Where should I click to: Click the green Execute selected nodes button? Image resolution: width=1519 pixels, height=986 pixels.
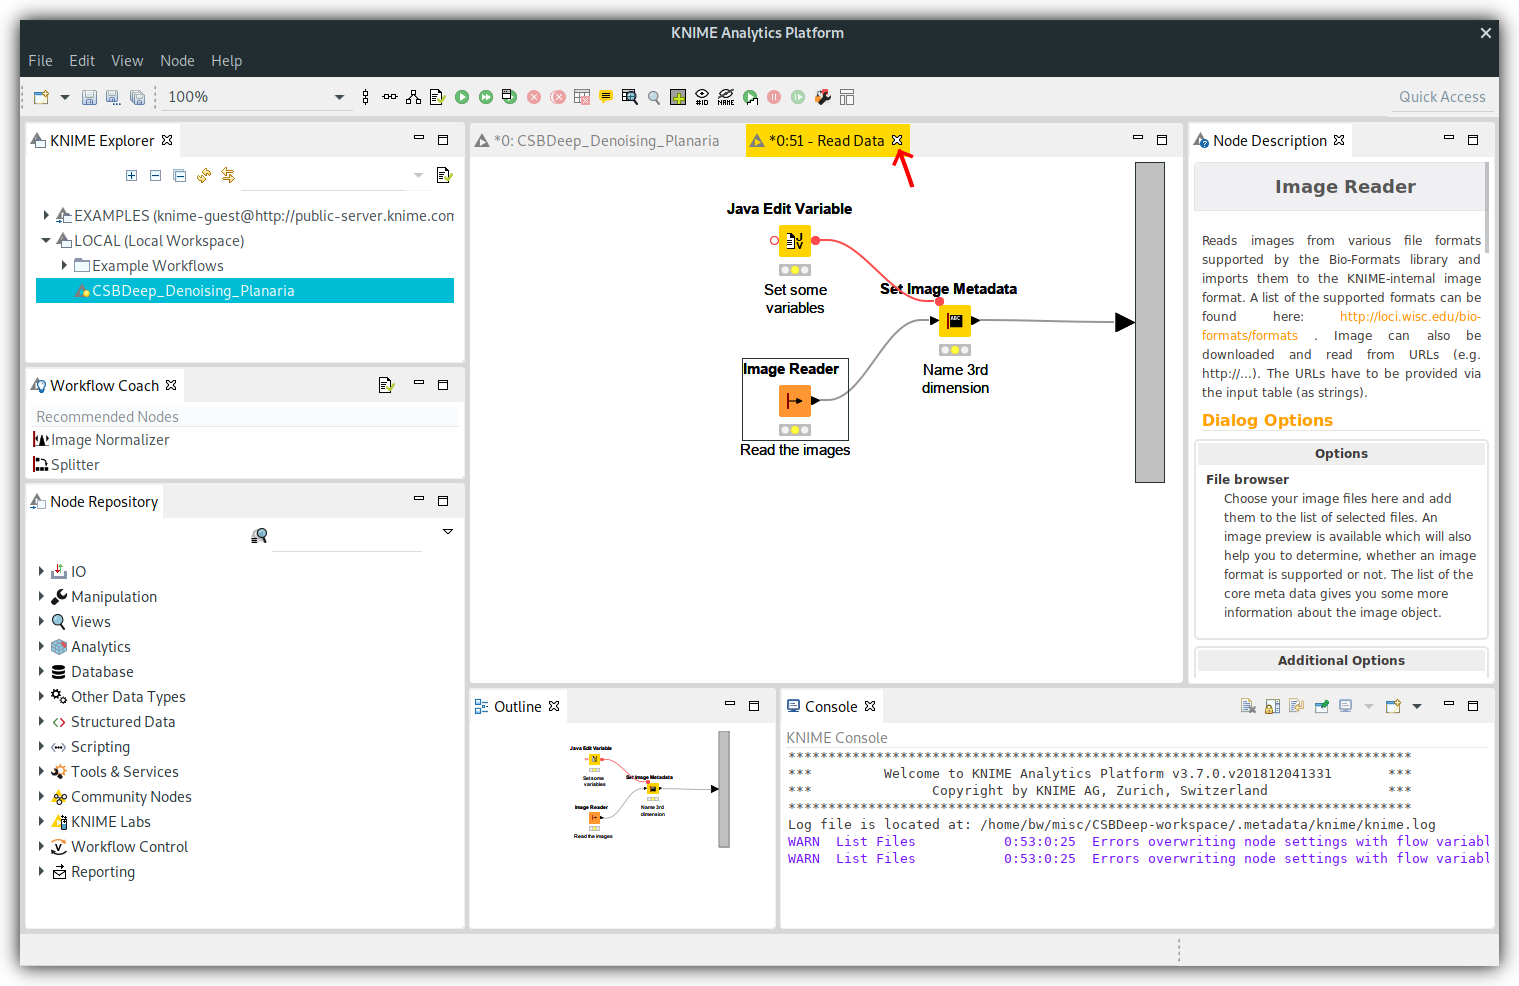point(462,97)
